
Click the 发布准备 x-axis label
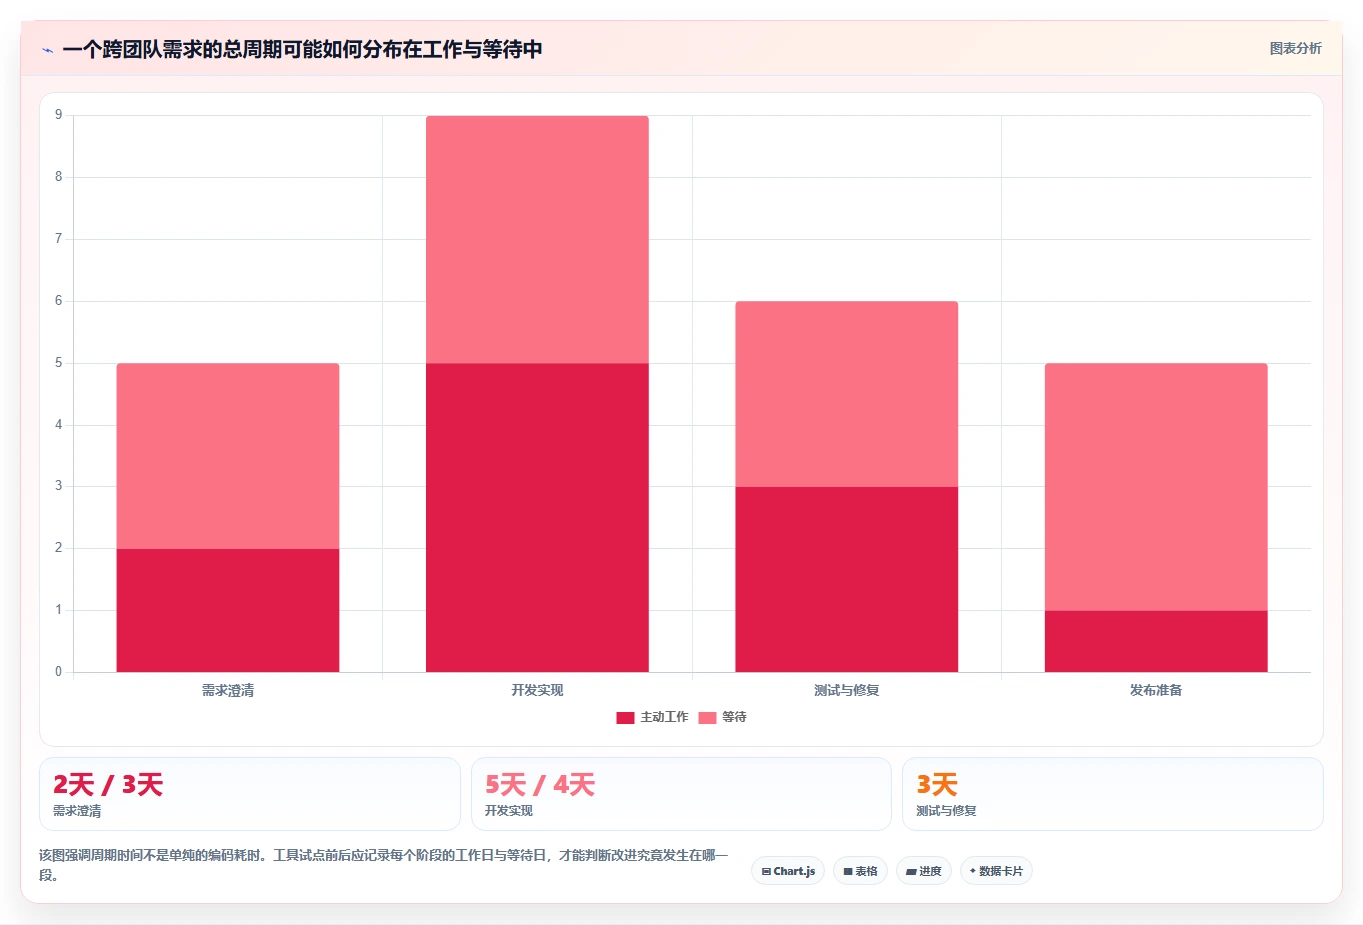coord(1156,691)
